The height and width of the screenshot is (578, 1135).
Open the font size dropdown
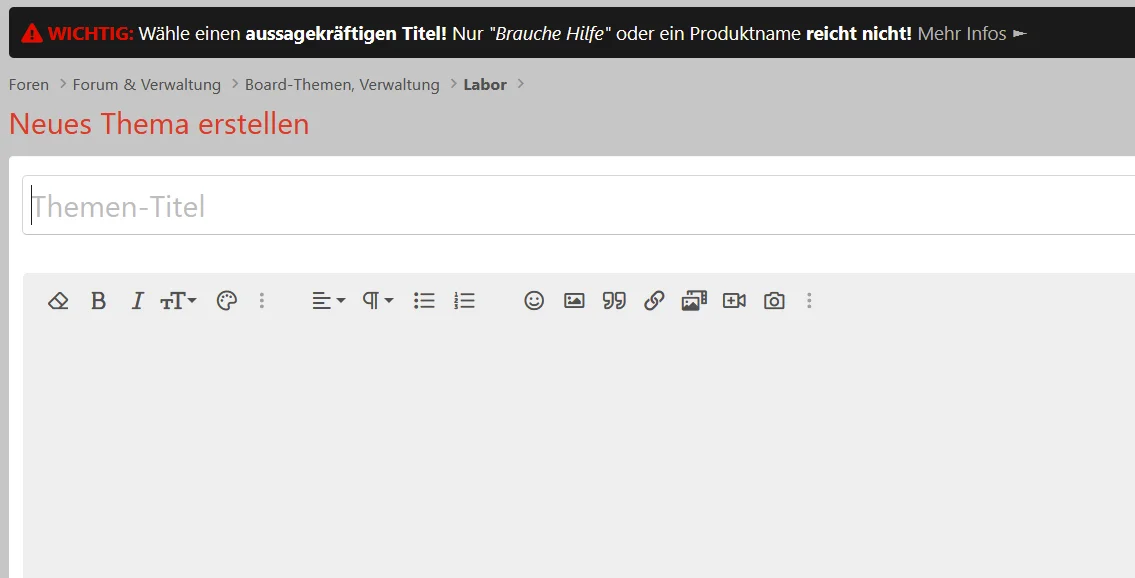(x=178, y=301)
